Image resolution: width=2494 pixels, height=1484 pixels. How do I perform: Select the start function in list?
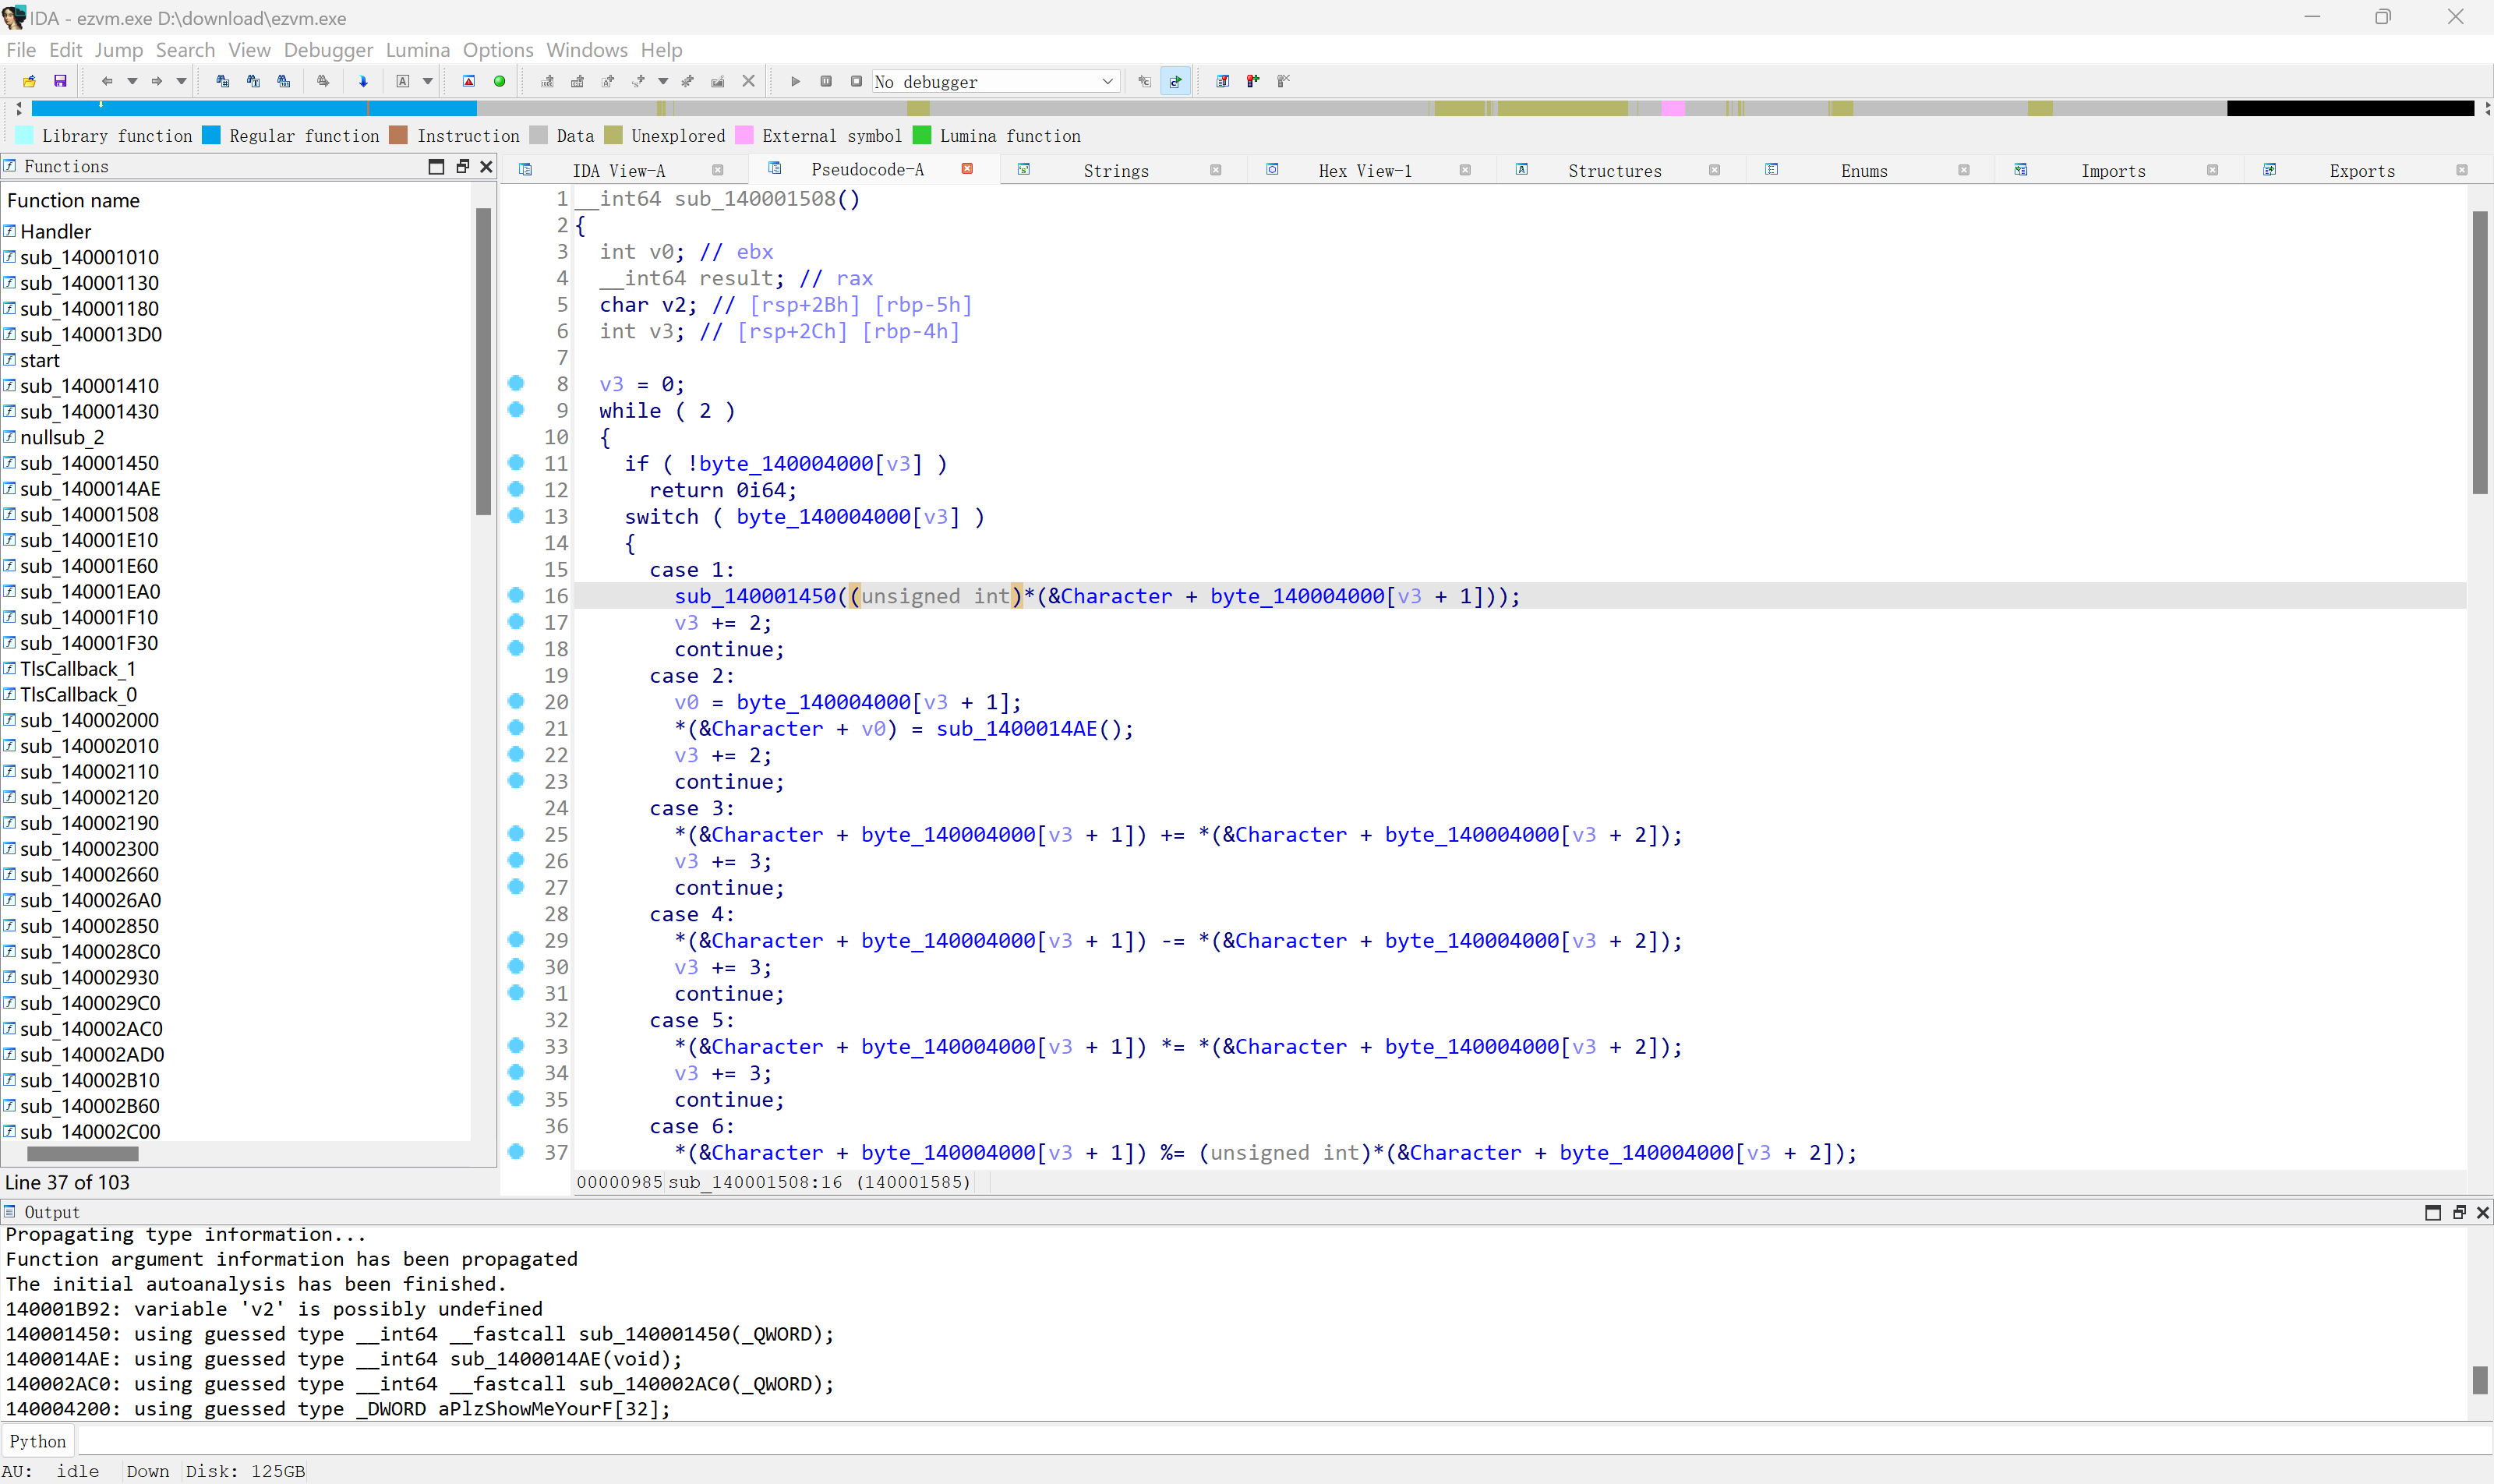pos(40,360)
